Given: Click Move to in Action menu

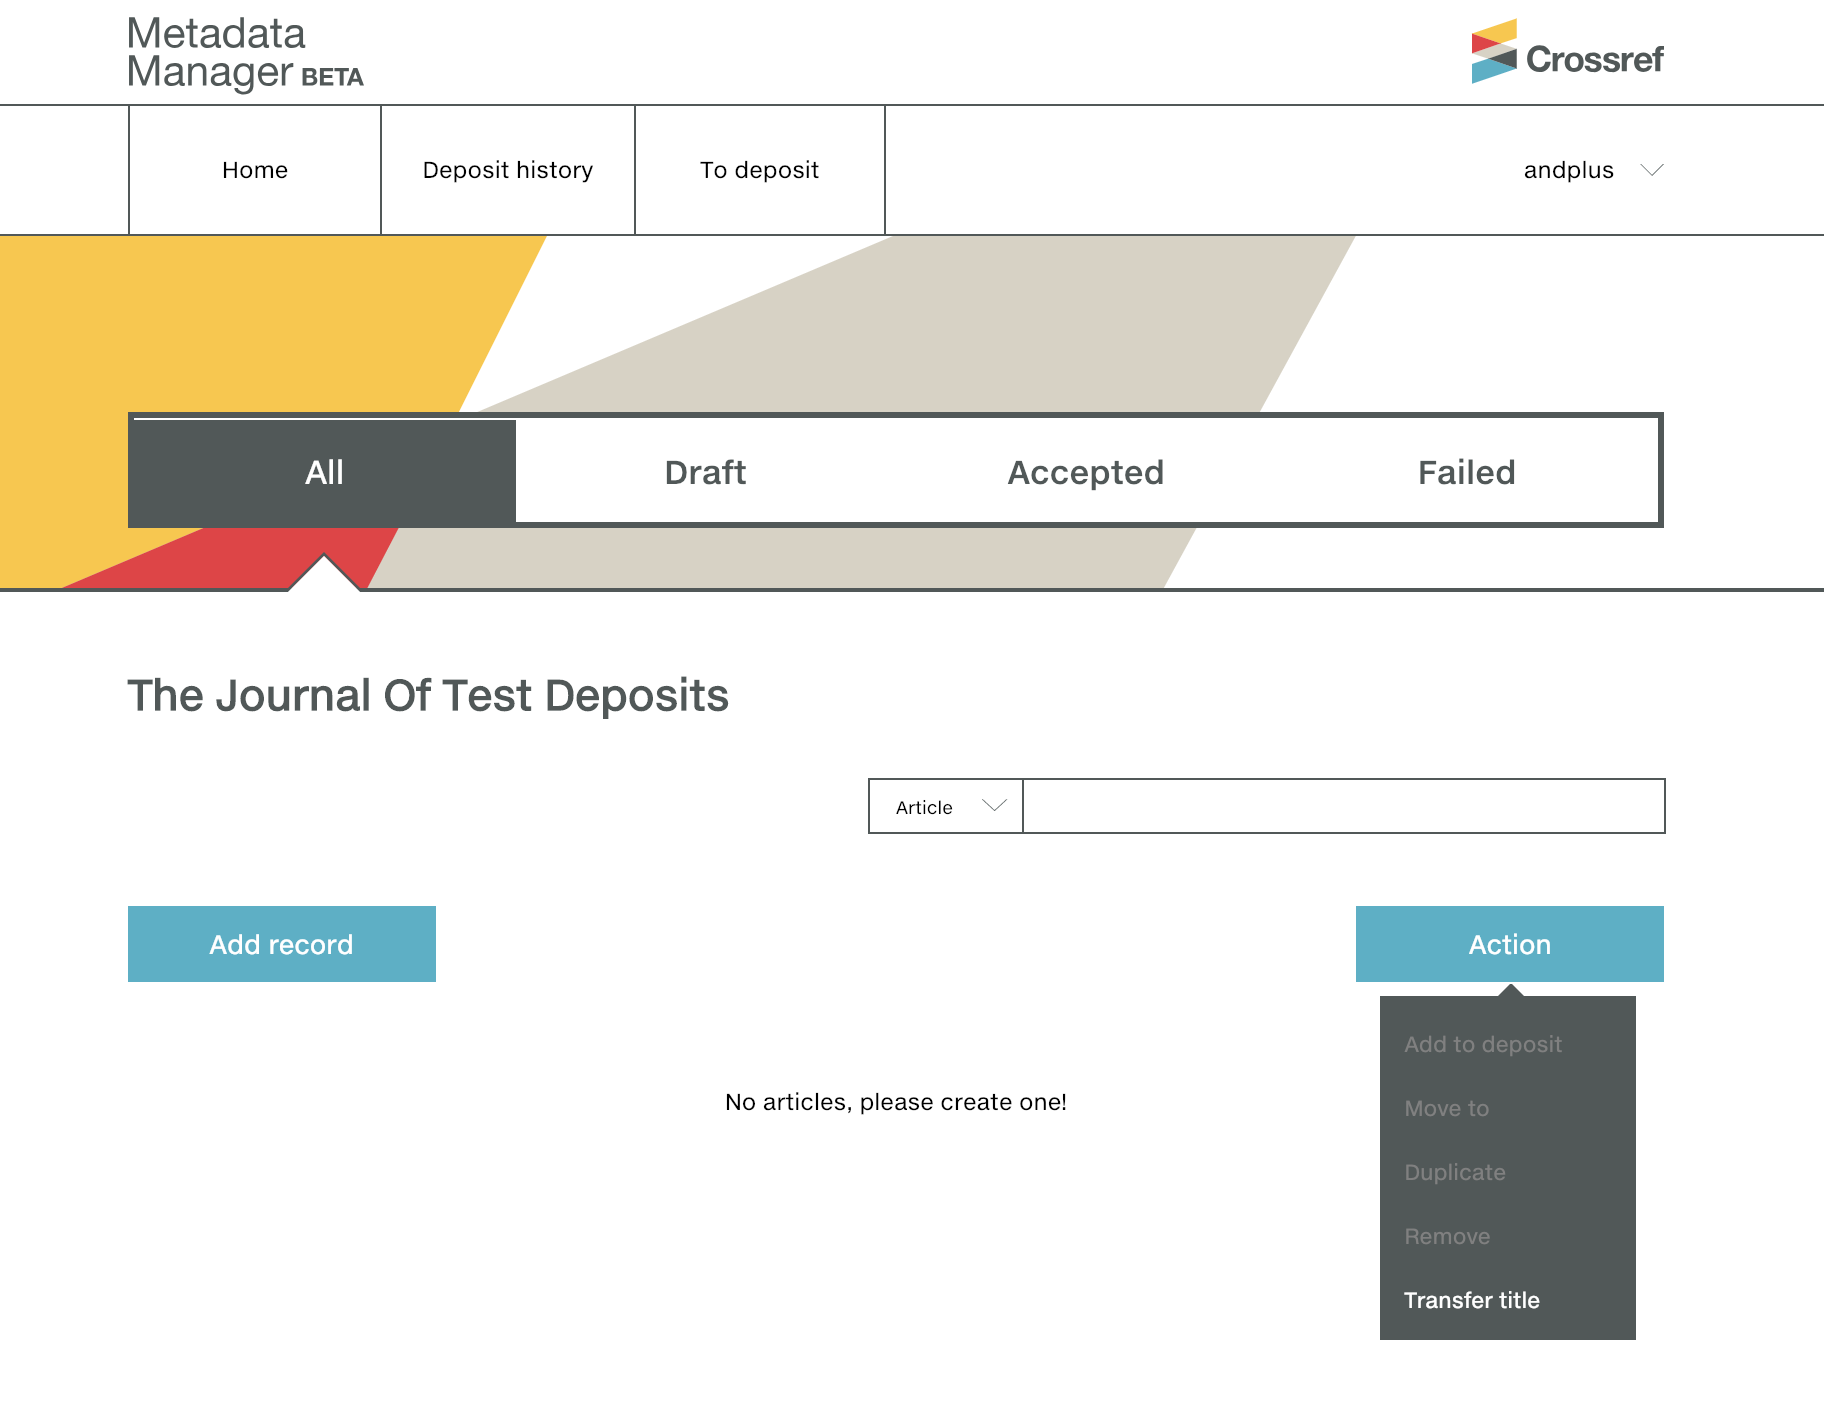Looking at the screenshot, I should click(x=1446, y=1108).
